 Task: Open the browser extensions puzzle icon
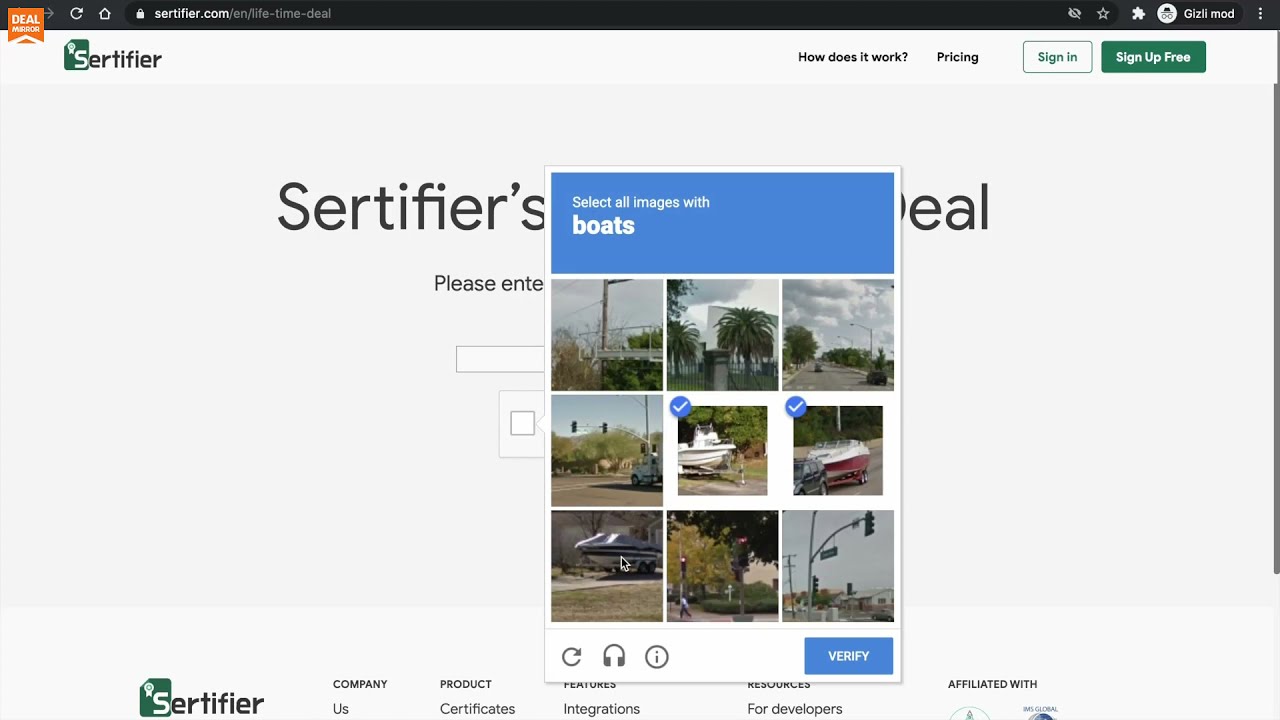(1138, 14)
